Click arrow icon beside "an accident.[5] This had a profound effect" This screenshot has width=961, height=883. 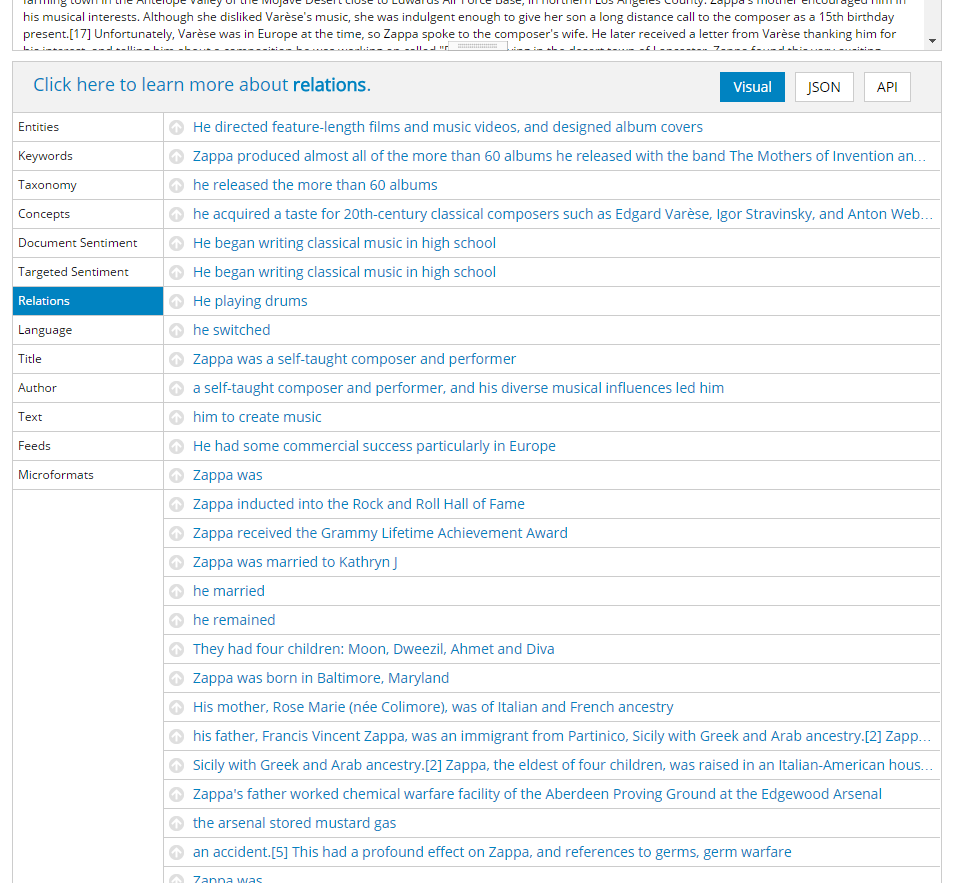(177, 852)
